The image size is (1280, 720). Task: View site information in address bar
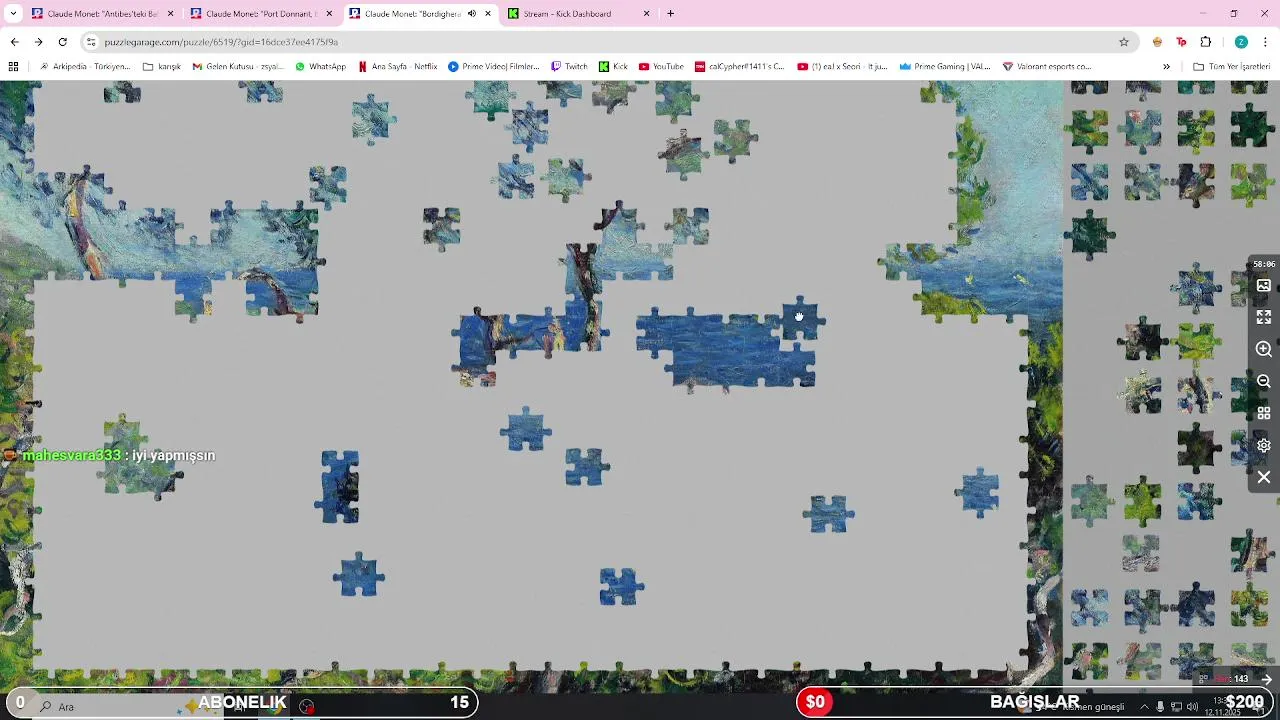tap(91, 42)
